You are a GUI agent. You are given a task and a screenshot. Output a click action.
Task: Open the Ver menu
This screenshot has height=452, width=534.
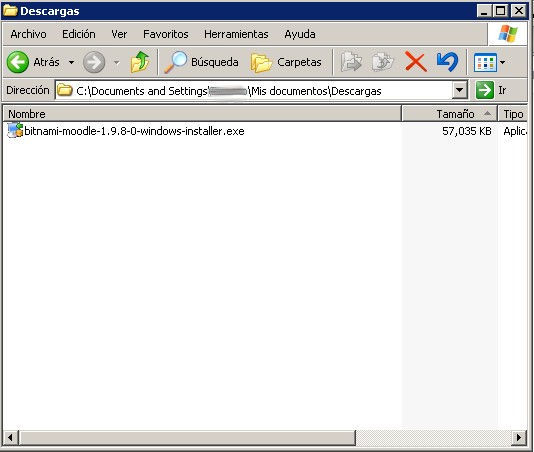click(x=119, y=34)
